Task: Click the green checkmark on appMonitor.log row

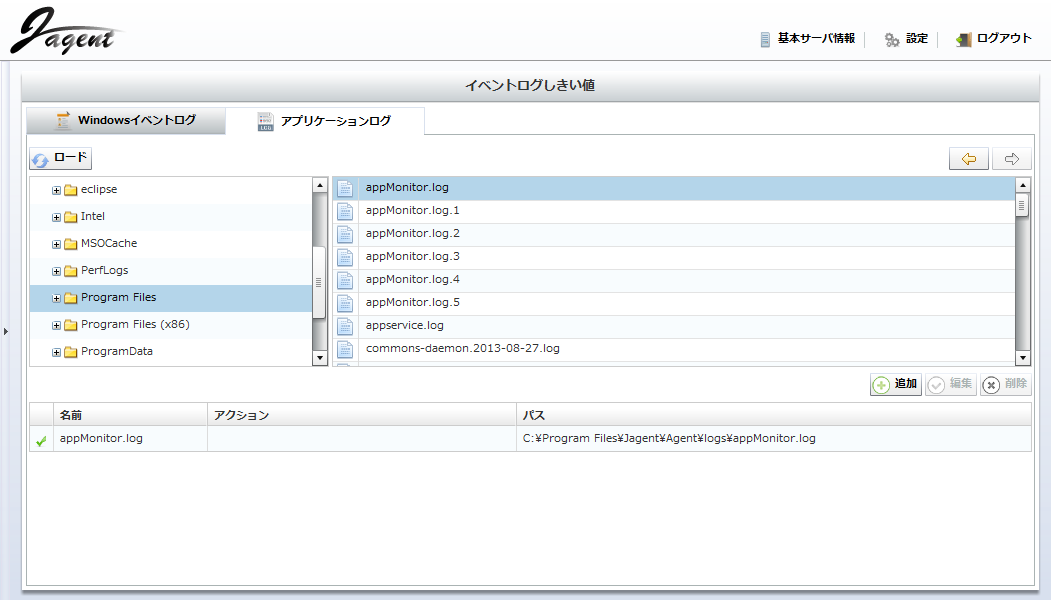Action: coord(41,440)
